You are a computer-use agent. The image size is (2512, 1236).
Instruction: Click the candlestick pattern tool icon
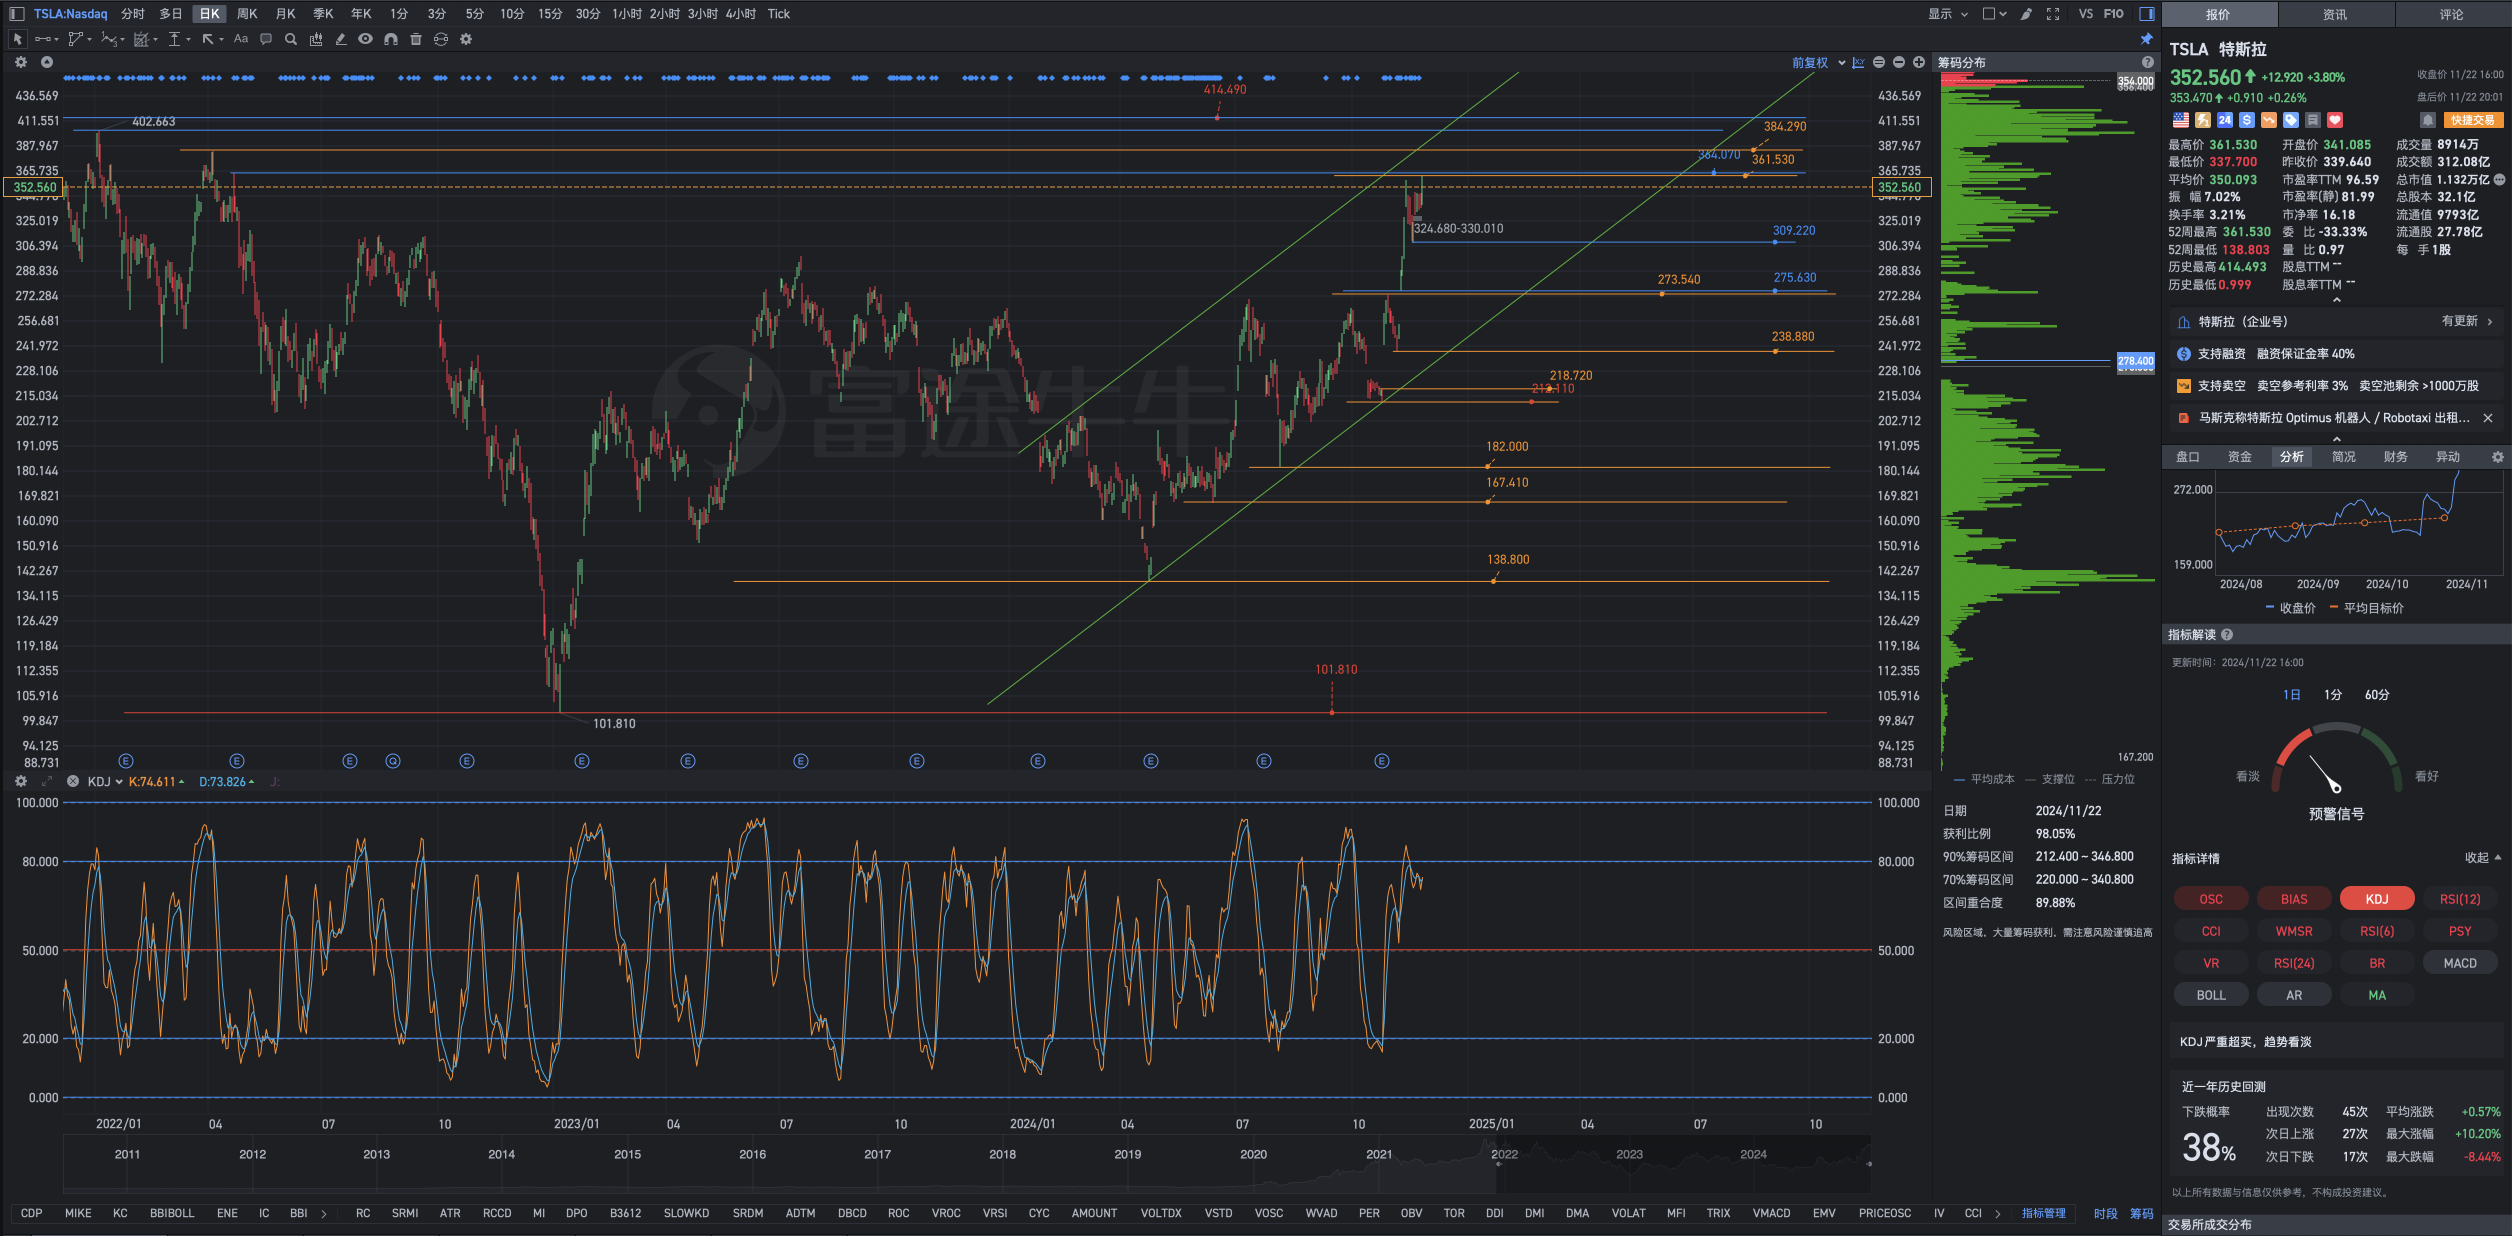(x=316, y=39)
